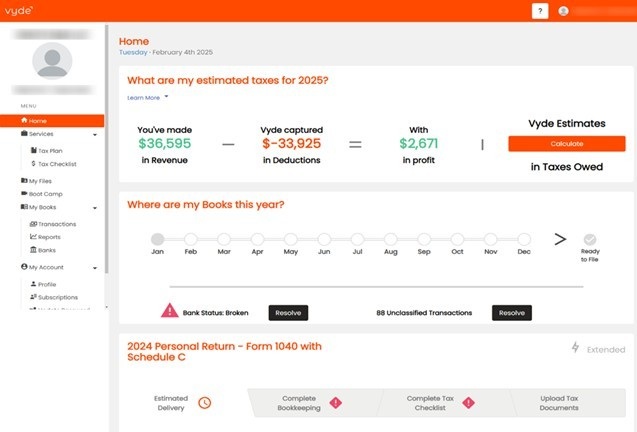Viewport: 637px width, 432px height.
Task: Click the right chevron after Dec
Action: (x=560, y=239)
